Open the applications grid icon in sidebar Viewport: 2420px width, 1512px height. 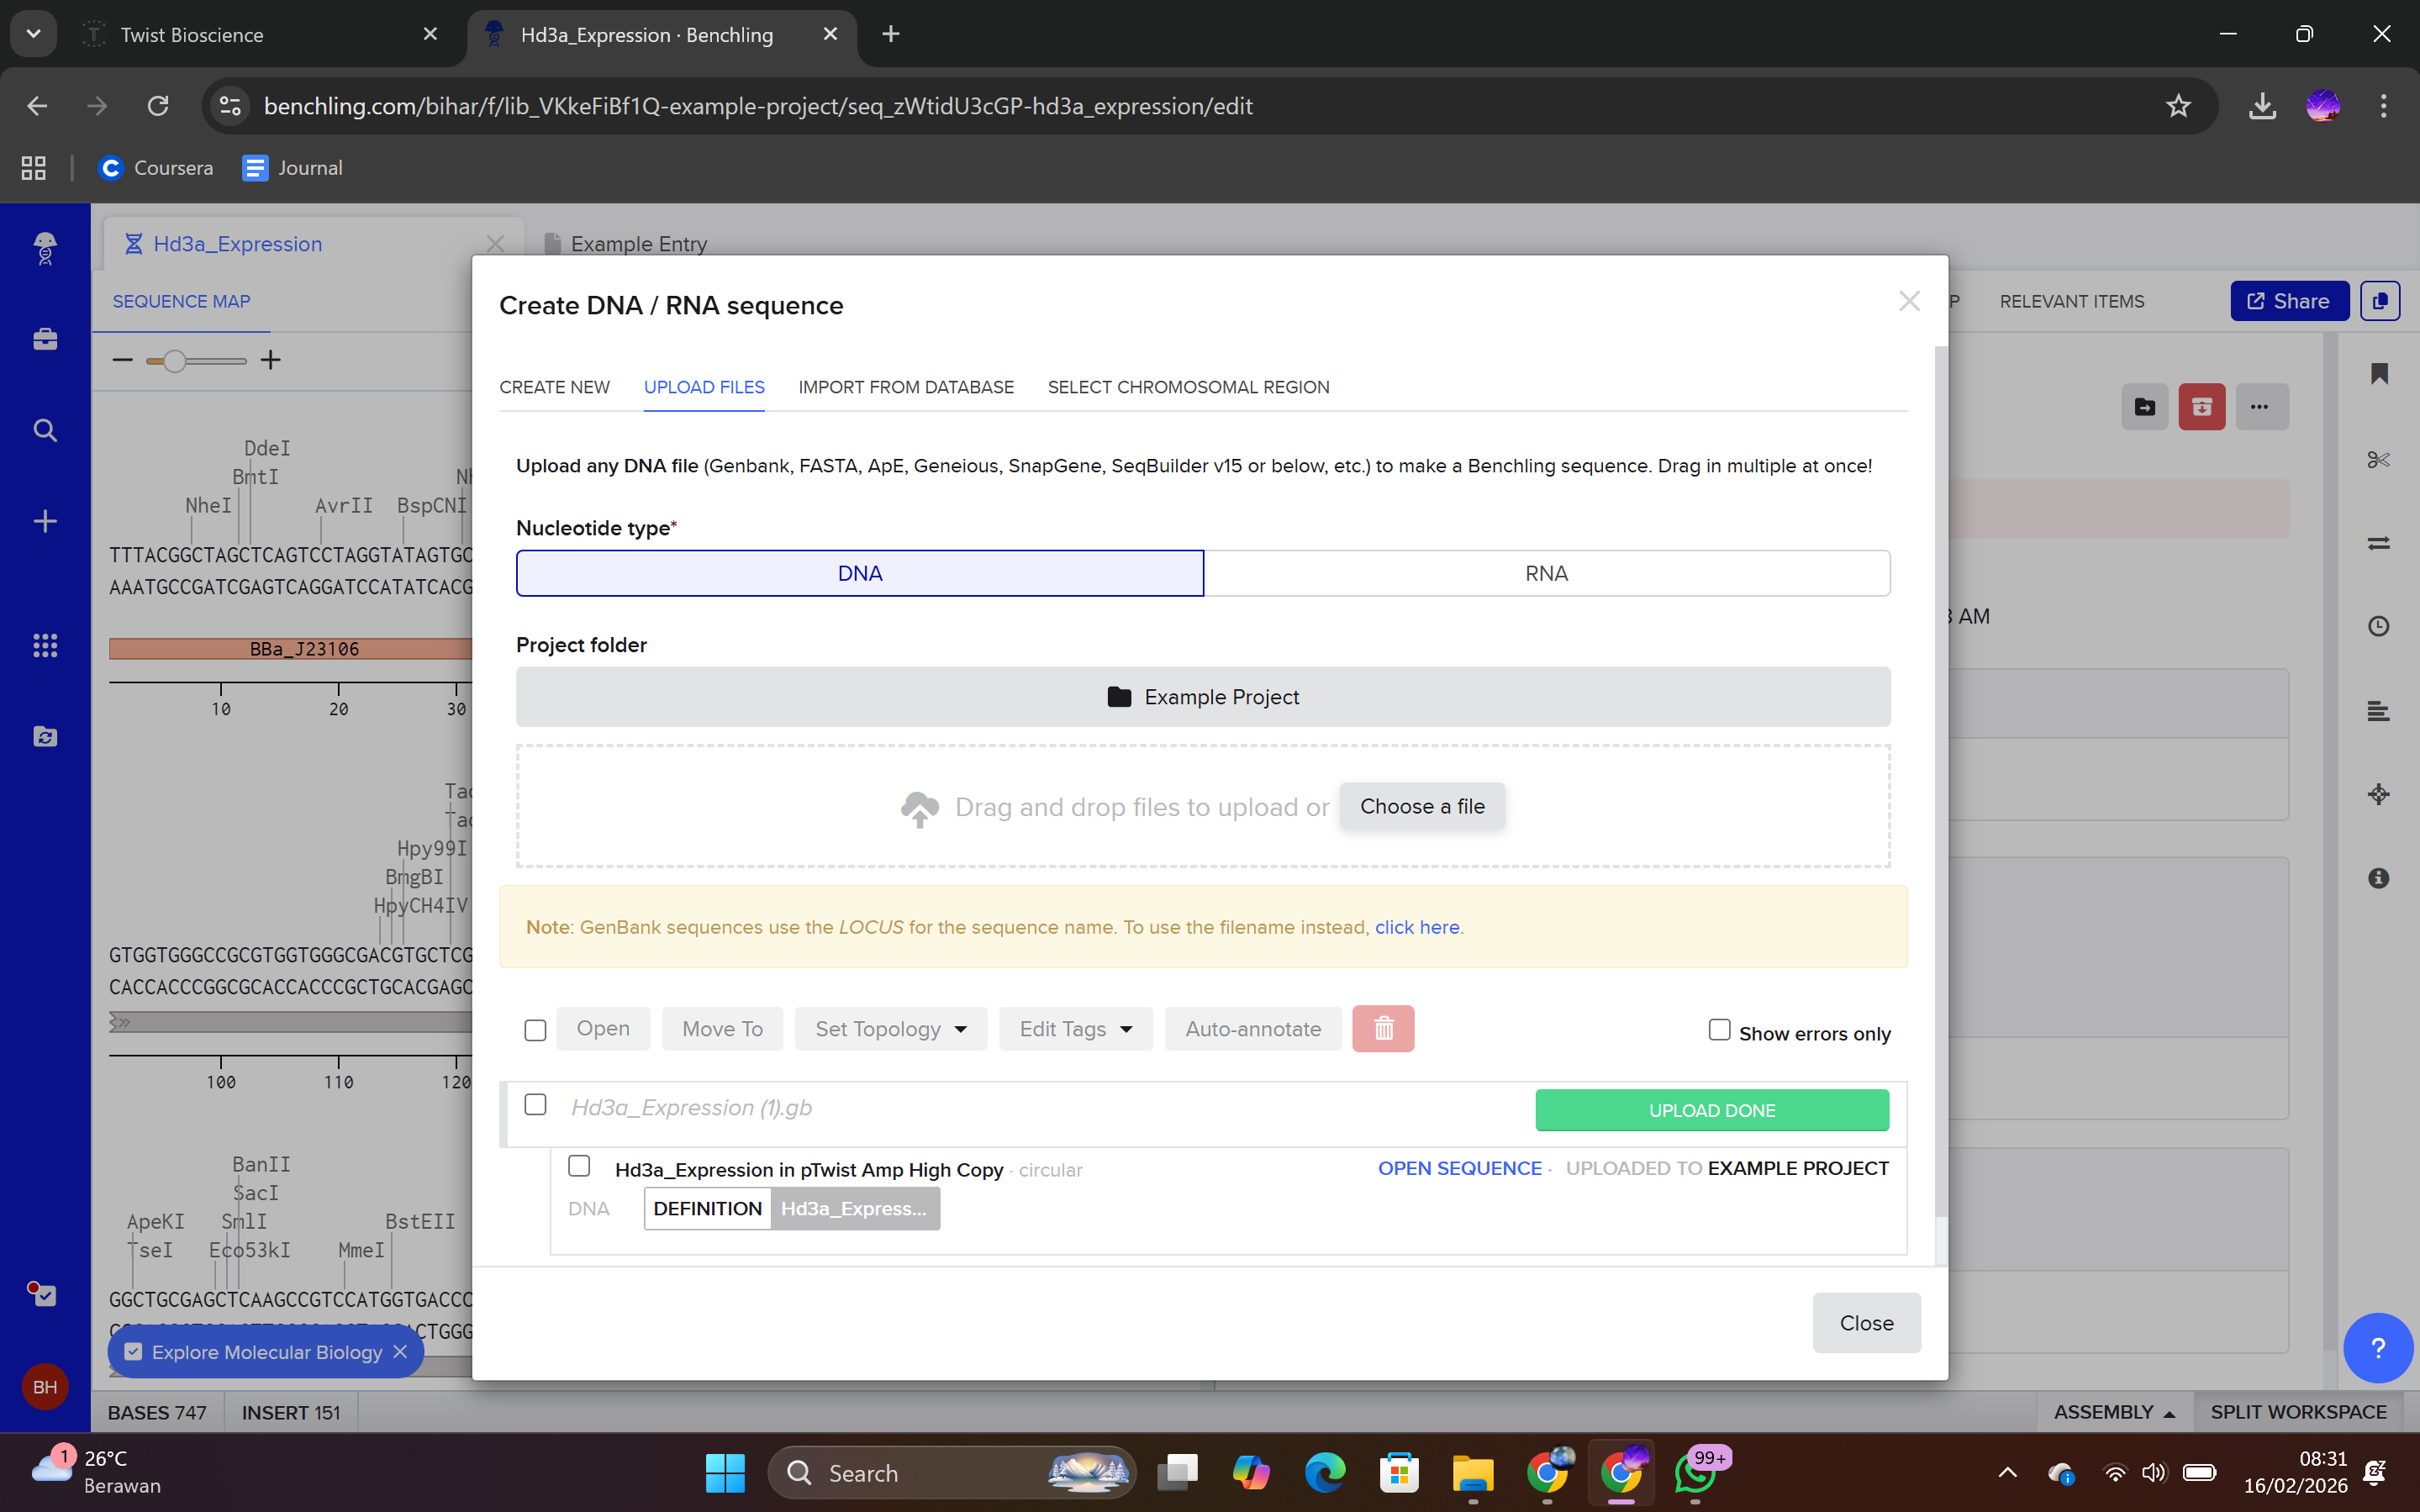(45, 645)
